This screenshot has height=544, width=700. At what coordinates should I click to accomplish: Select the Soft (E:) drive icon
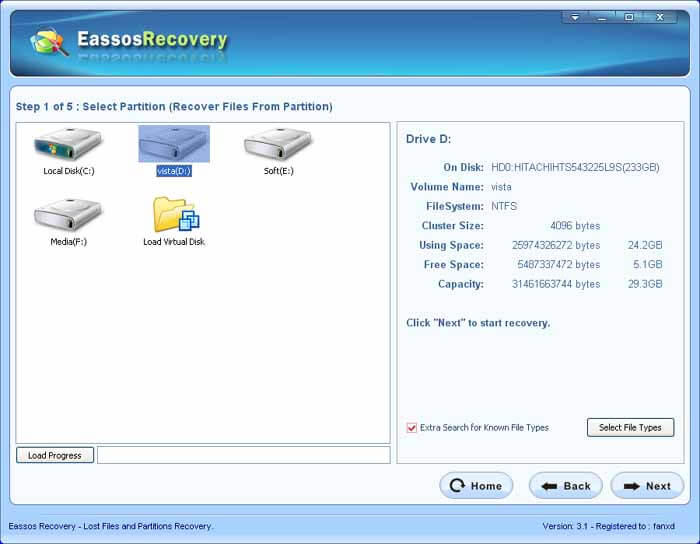point(278,144)
